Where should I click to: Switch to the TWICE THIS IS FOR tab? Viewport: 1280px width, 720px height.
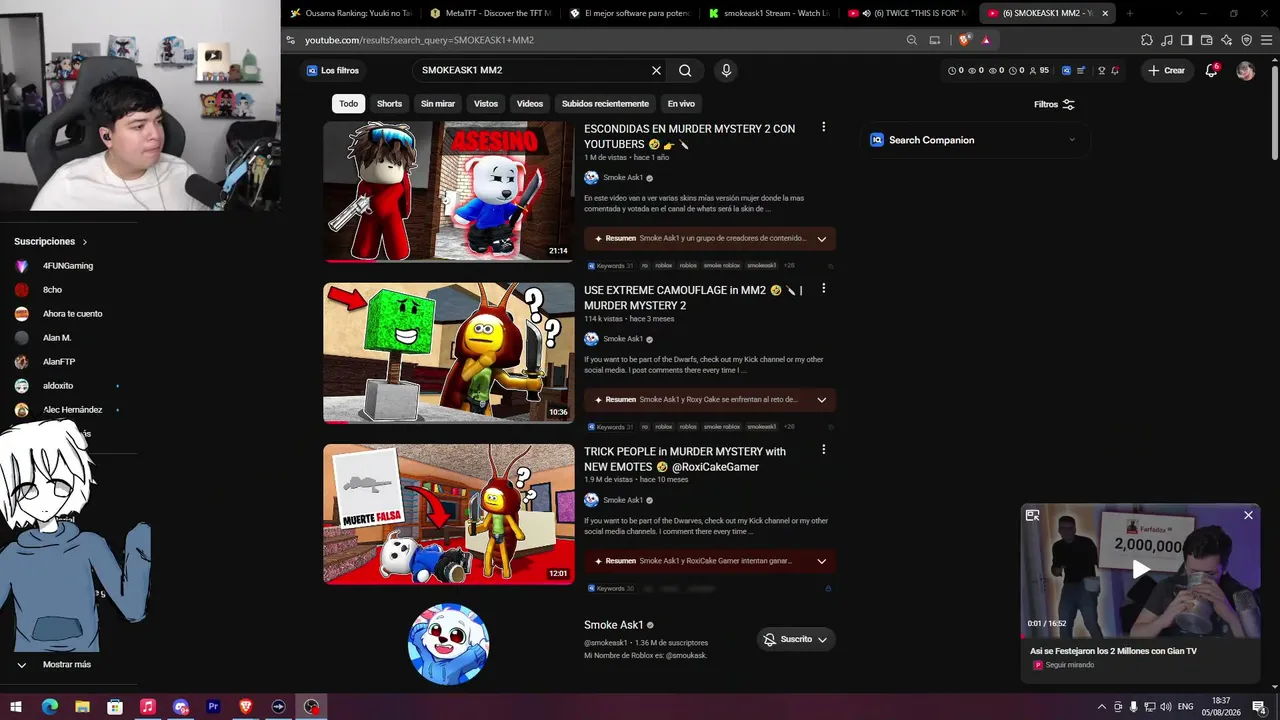click(909, 13)
